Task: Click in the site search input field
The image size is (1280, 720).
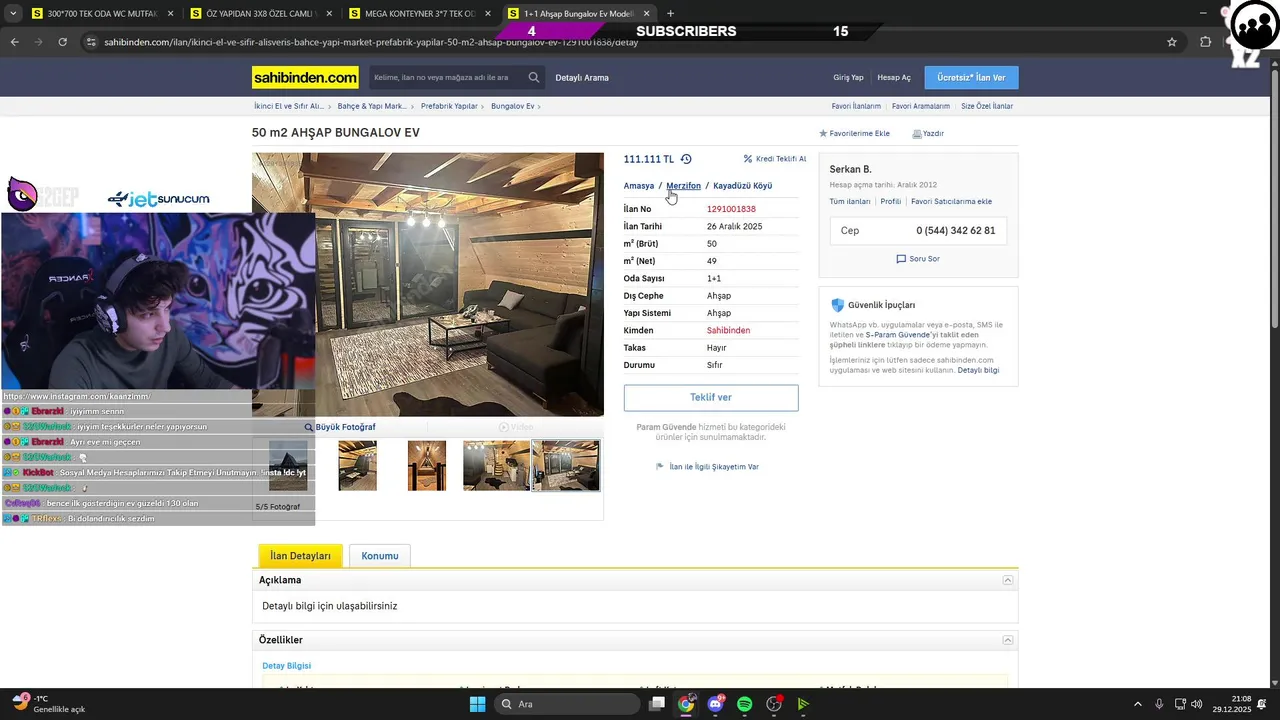Action: (445, 77)
